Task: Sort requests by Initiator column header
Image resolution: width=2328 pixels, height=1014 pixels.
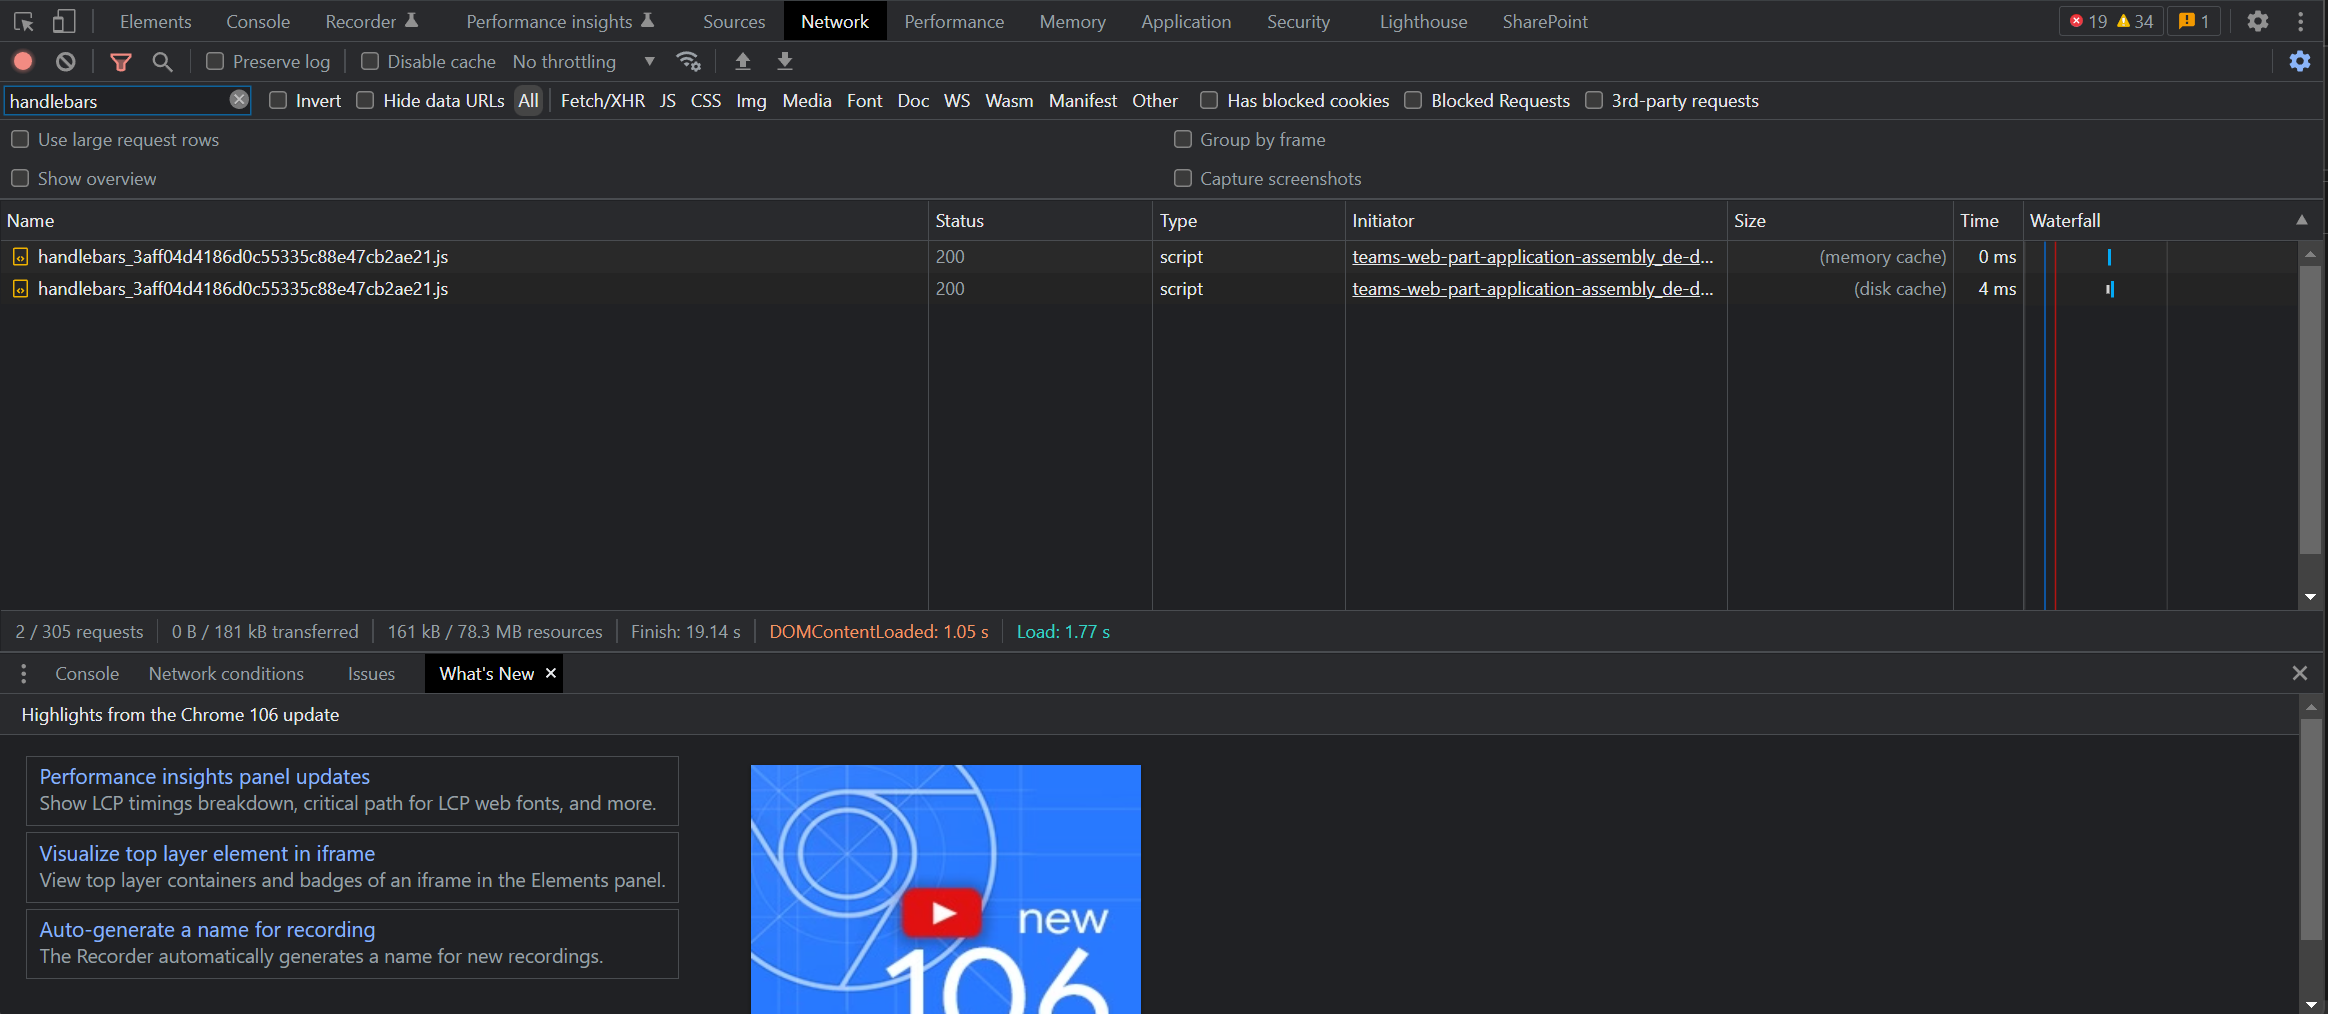Action: 1536,220
